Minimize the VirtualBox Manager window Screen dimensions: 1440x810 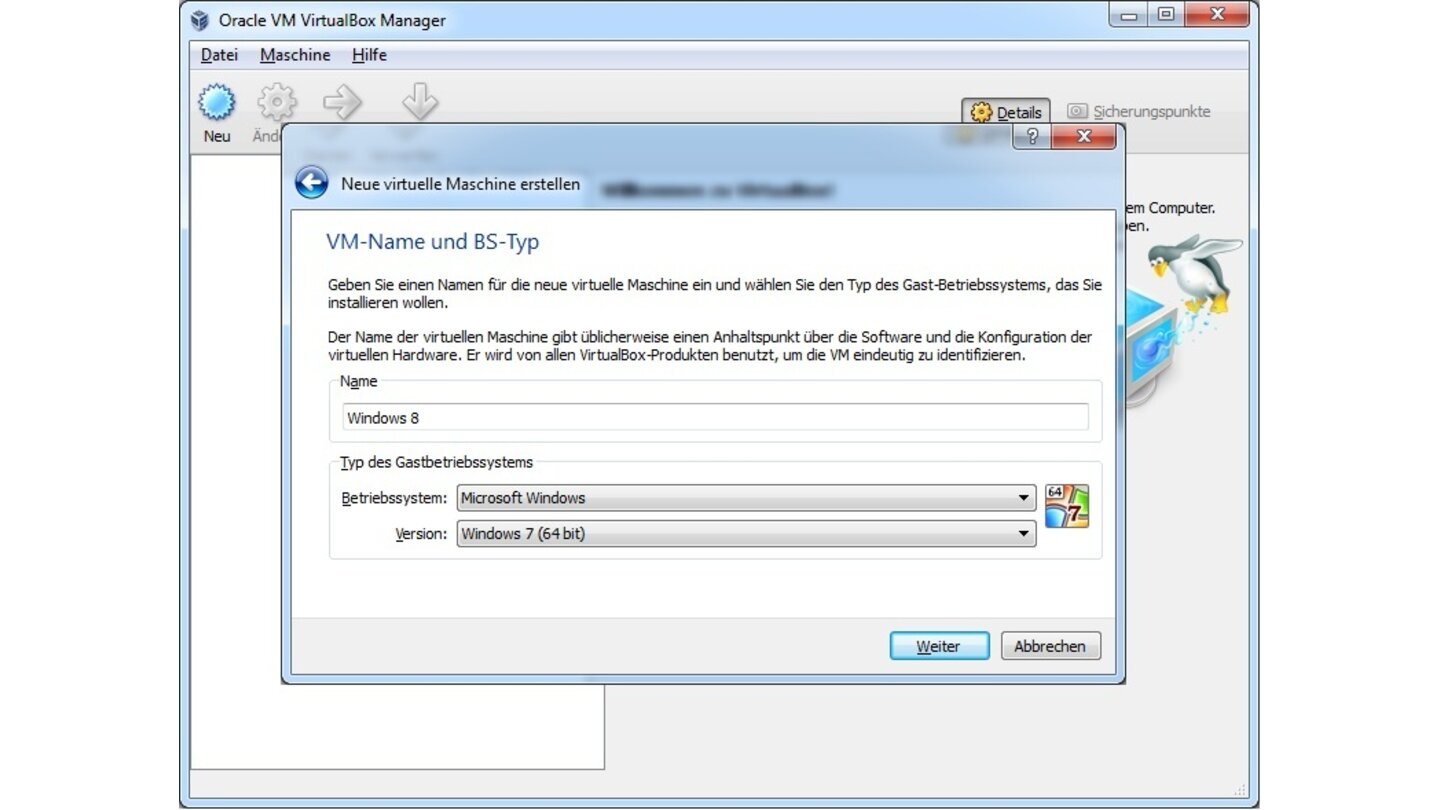pos(1129,14)
